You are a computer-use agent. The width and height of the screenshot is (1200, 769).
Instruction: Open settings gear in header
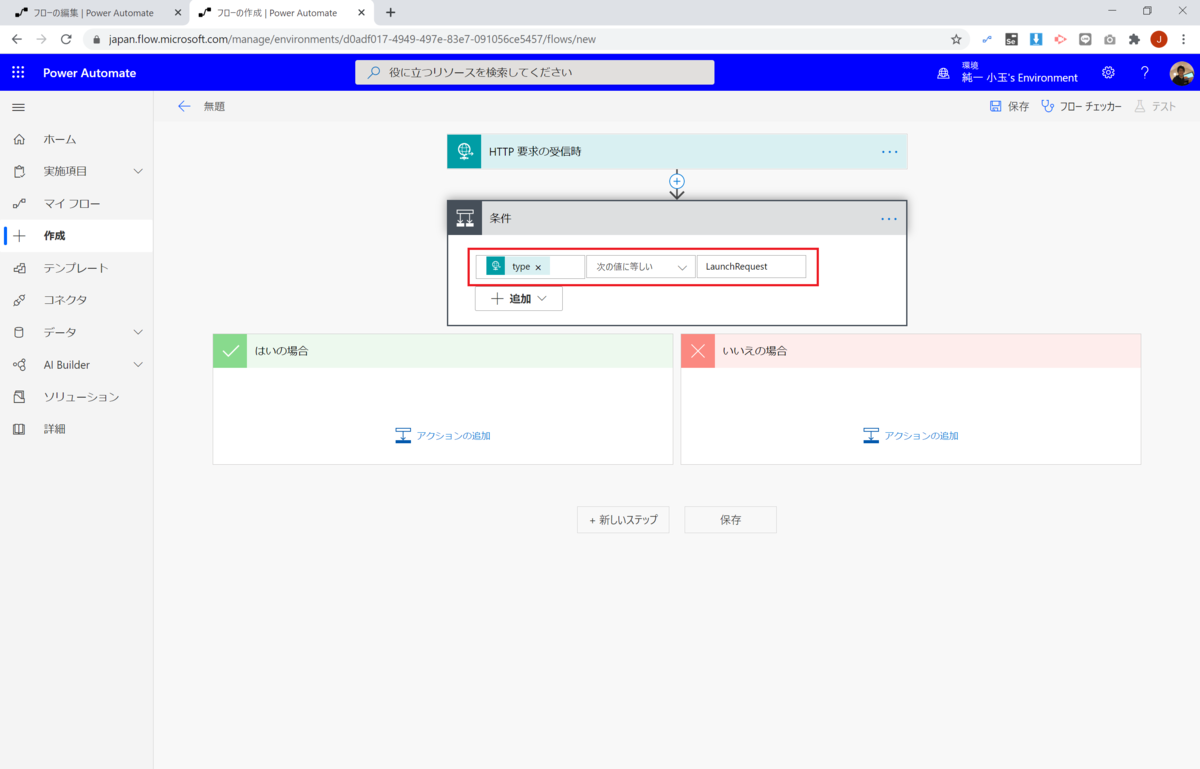[x=1108, y=73]
